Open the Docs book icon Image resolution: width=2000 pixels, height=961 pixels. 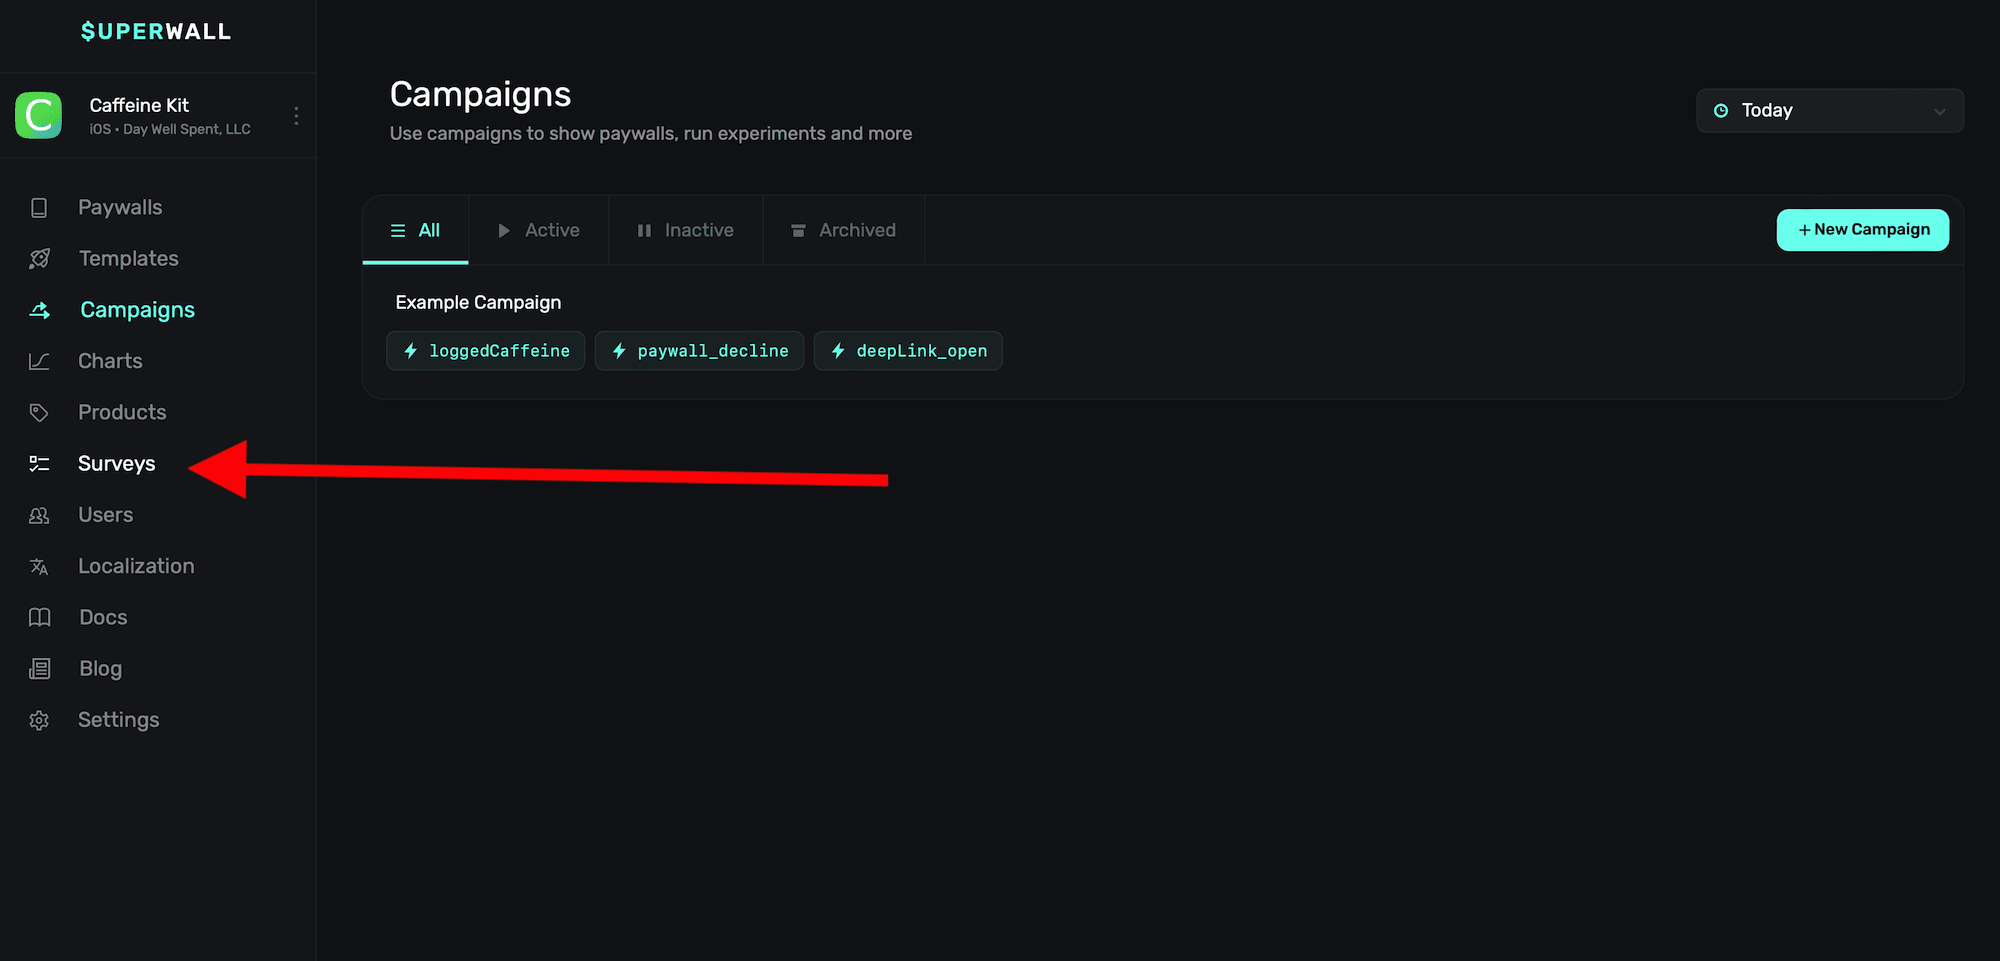tap(39, 618)
